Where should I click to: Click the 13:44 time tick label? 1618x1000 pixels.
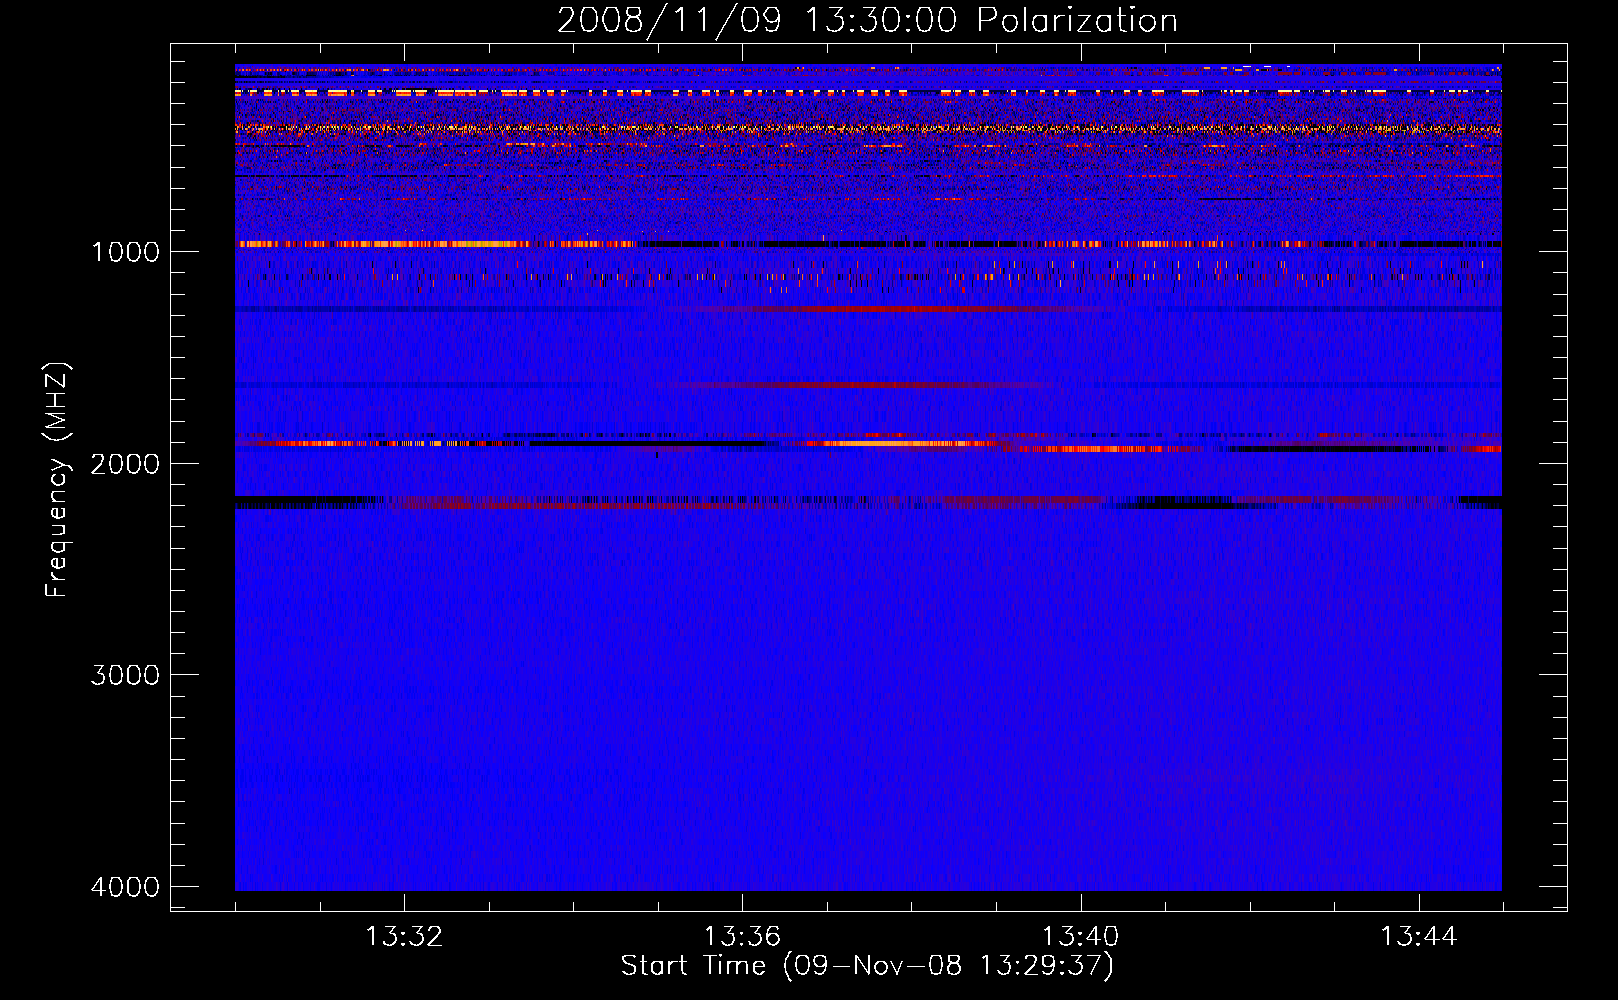1419,937
